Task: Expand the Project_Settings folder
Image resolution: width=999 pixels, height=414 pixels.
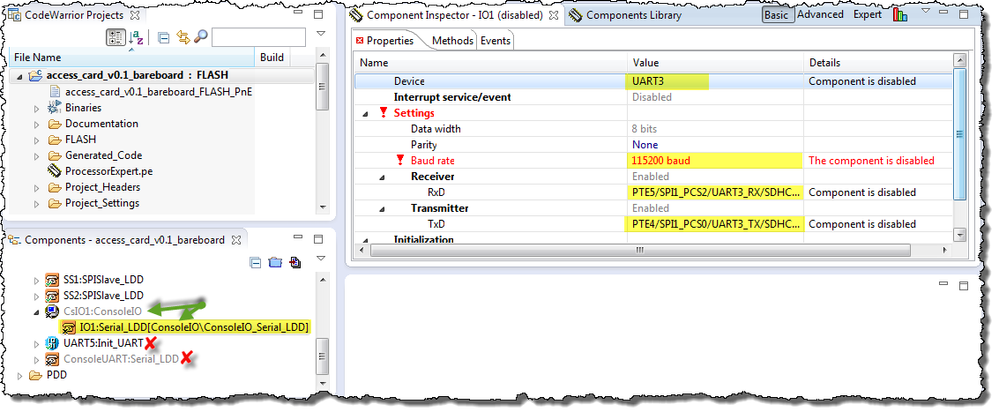Action: click(x=37, y=204)
